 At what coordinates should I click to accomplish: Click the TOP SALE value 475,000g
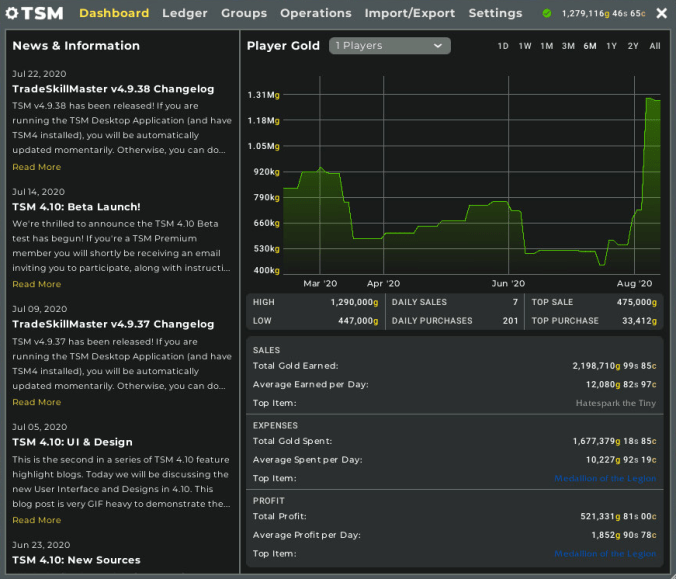637,302
